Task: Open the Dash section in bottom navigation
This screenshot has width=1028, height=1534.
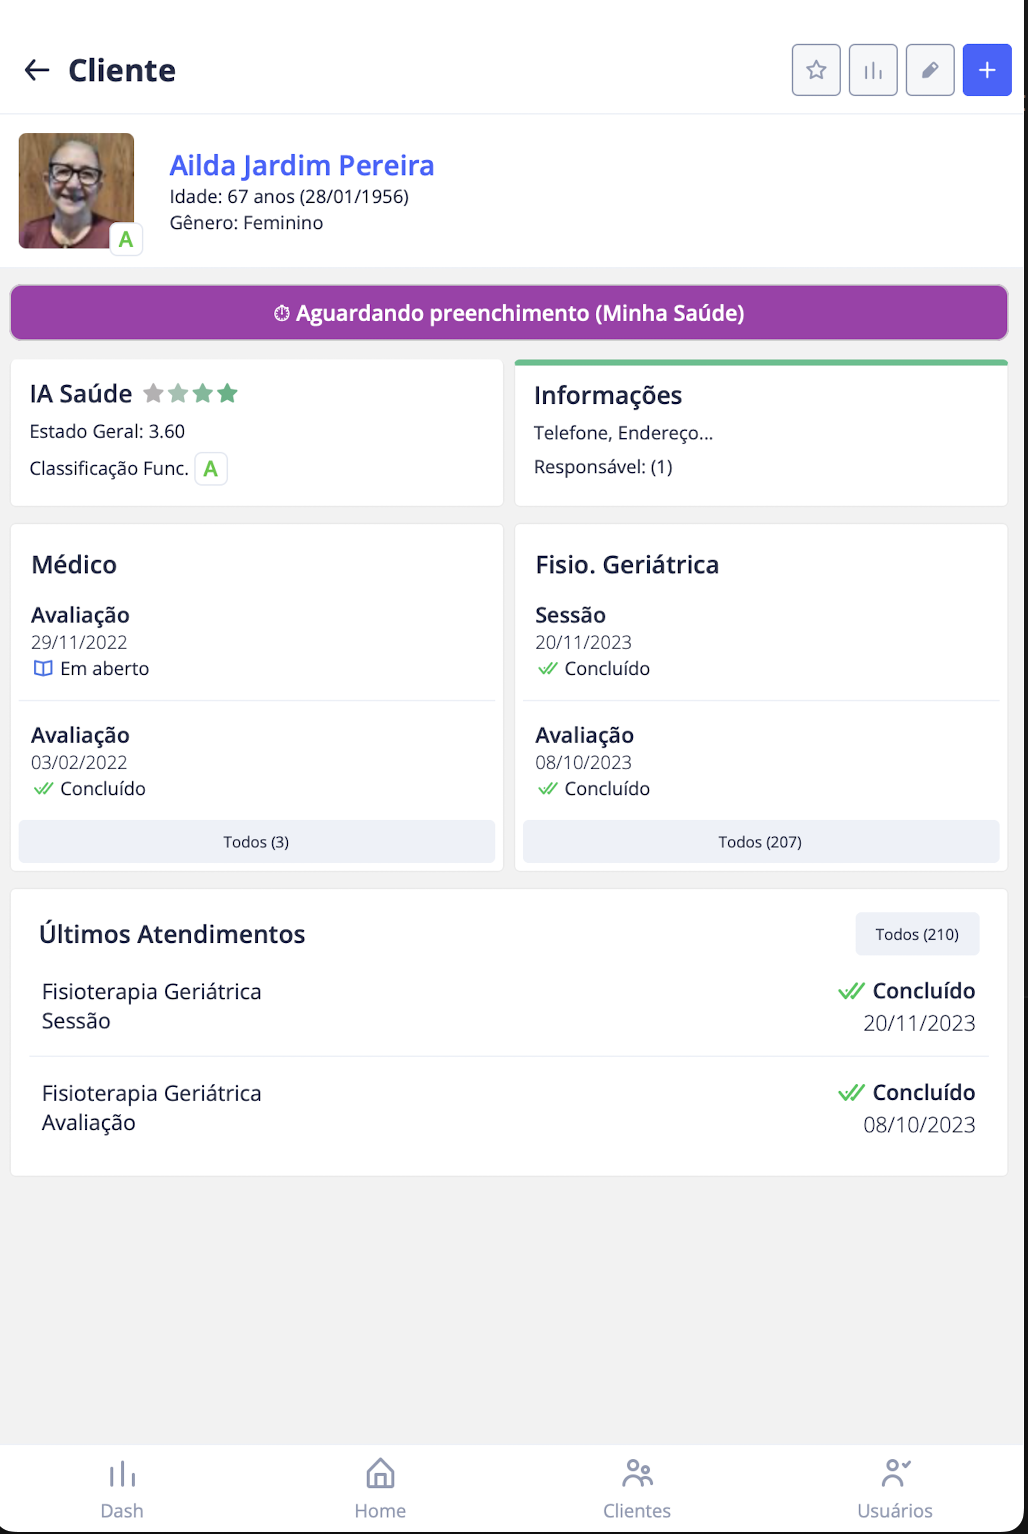Action: [120, 1487]
